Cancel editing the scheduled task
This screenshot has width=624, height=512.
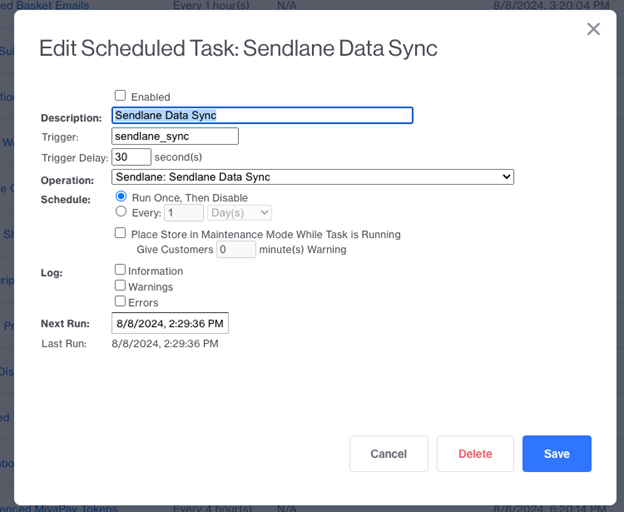point(388,454)
